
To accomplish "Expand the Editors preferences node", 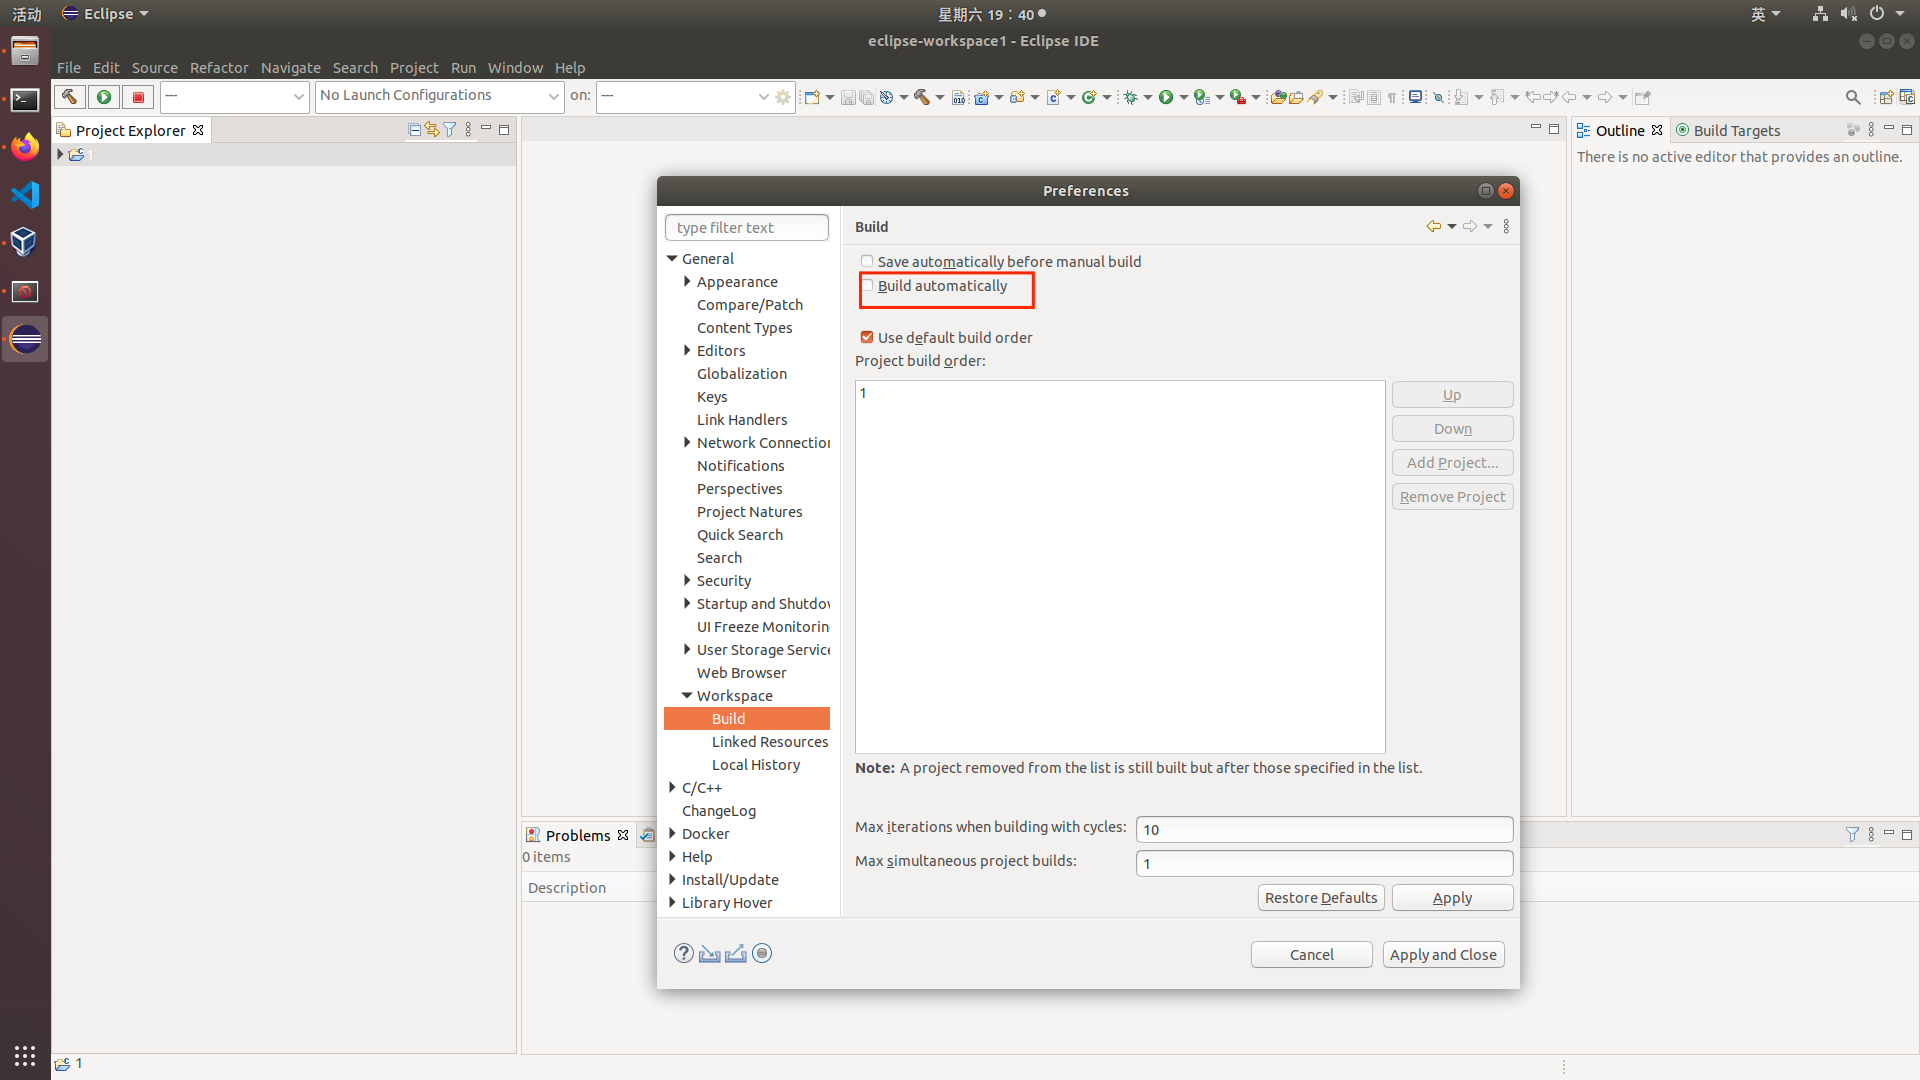I will point(687,351).
